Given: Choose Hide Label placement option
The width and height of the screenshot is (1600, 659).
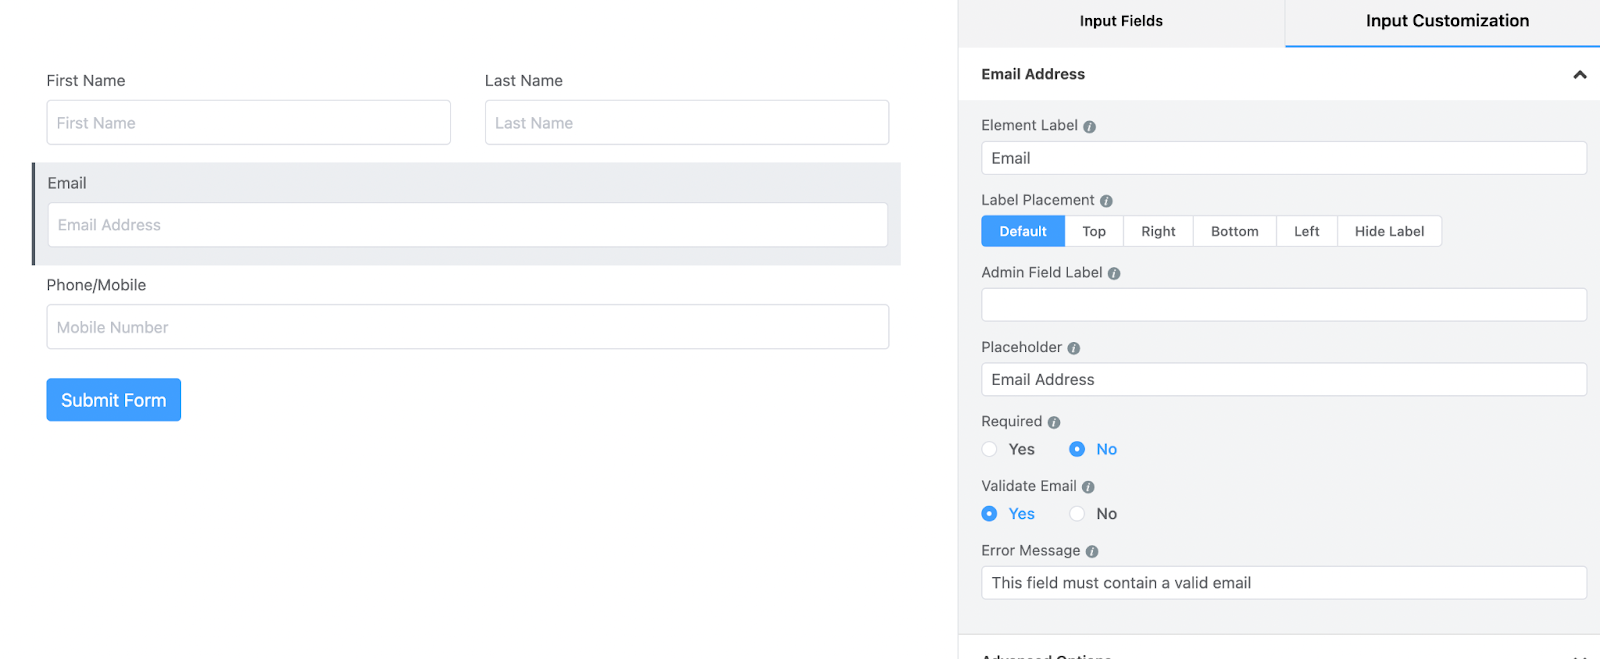Looking at the screenshot, I should click(1389, 232).
